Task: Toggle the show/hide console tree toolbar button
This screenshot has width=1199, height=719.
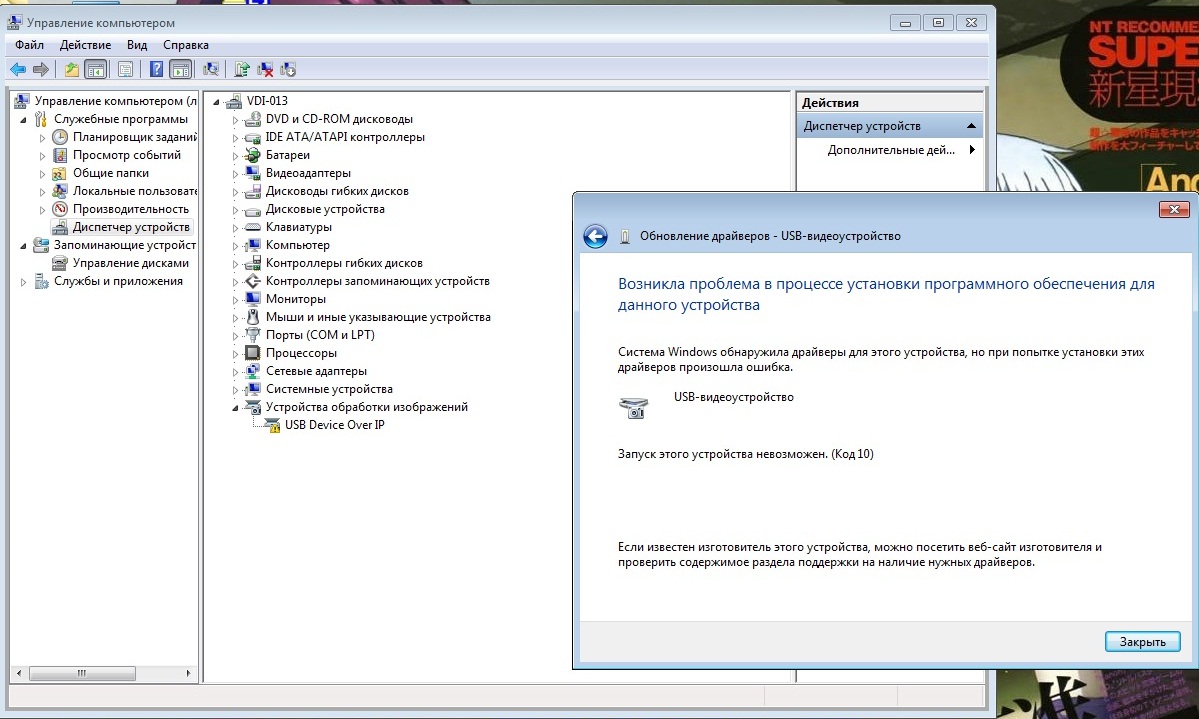Action: (x=96, y=69)
